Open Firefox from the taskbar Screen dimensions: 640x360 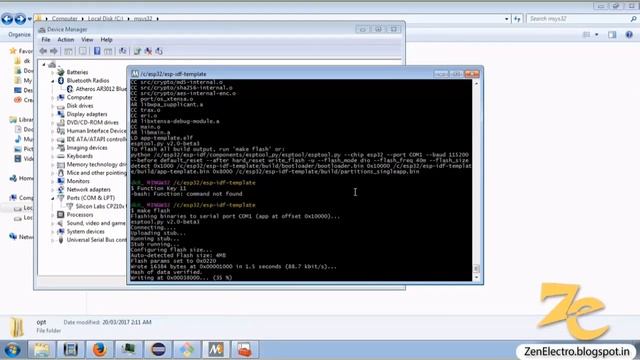(100, 350)
